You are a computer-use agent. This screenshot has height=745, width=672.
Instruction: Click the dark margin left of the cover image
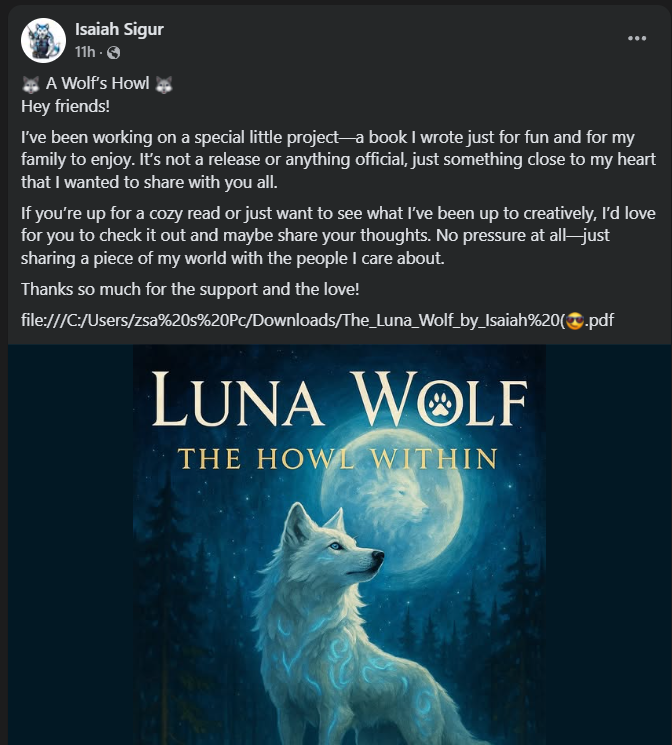[x=70, y=544]
